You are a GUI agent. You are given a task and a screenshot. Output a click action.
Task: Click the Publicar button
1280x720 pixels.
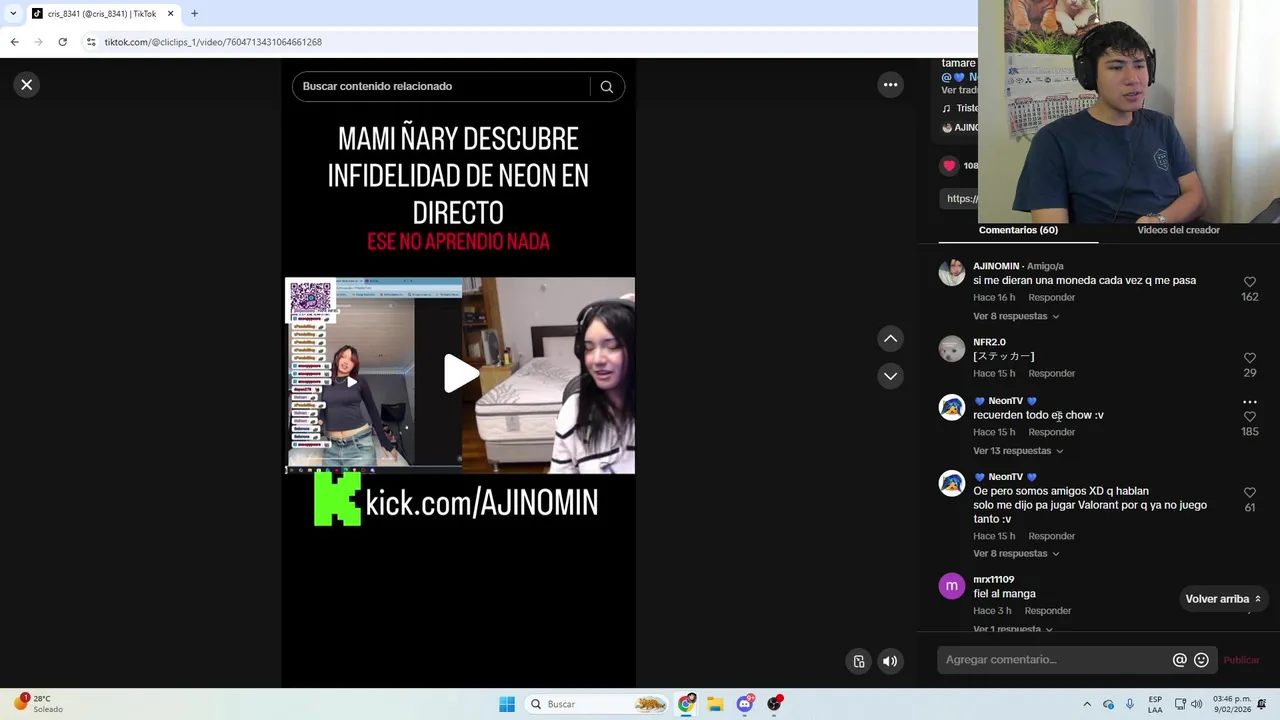point(1241,660)
